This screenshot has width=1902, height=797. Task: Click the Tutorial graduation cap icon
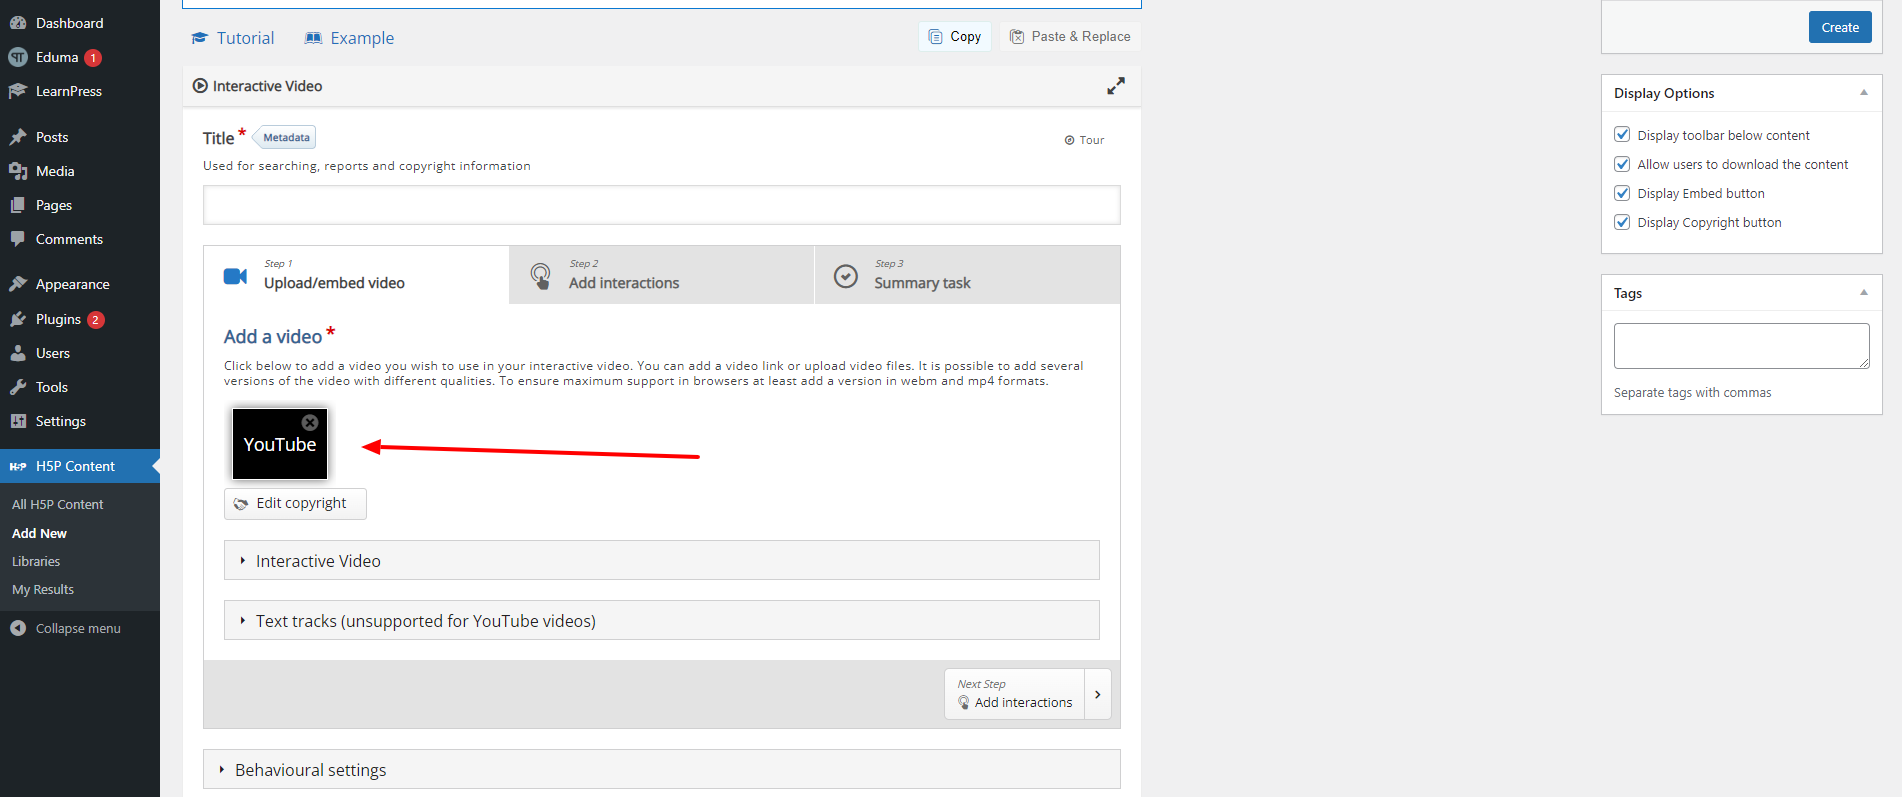tap(199, 38)
